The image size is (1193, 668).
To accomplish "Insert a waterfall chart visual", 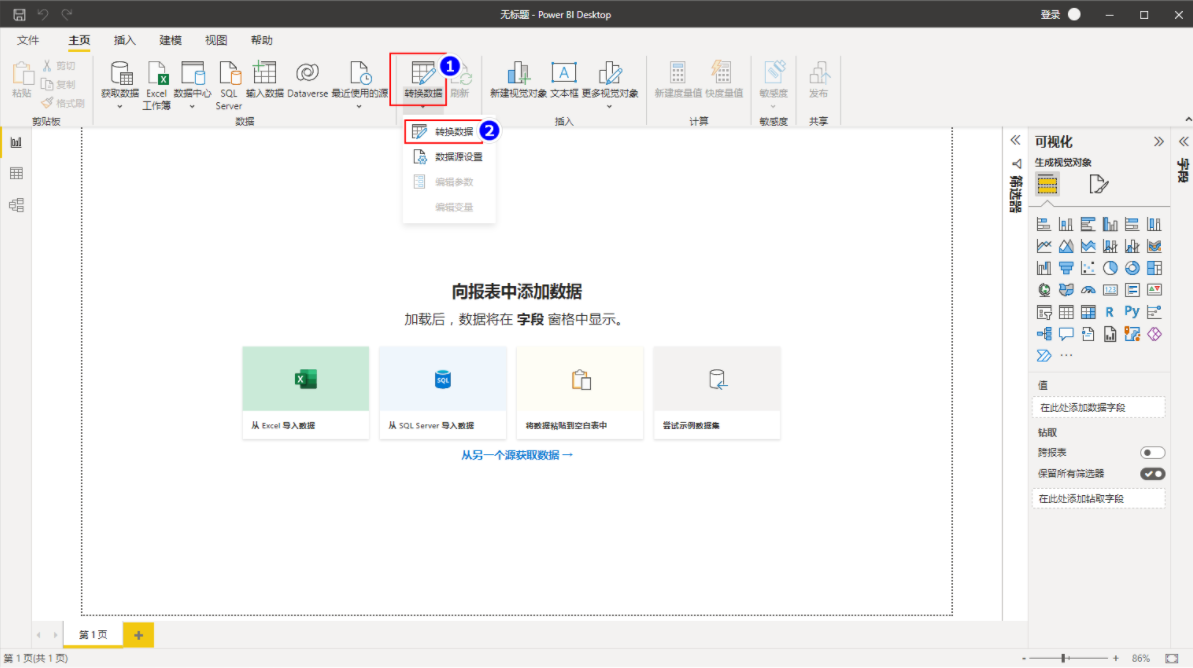I will pos(1044,269).
